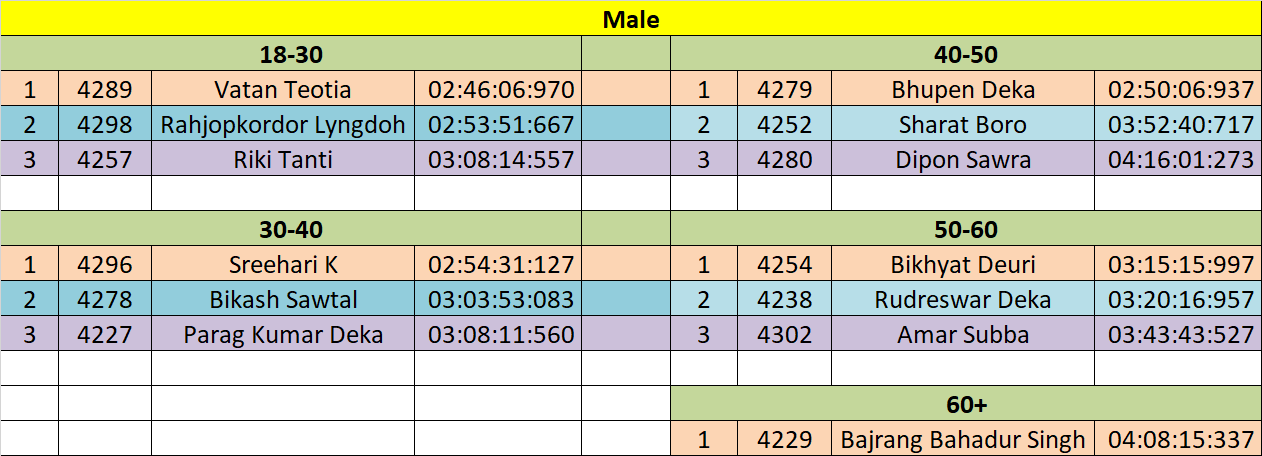The width and height of the screenshot is (1262, 456).
Task: Click the yellow Male header cell
Action: coord(630,19)
